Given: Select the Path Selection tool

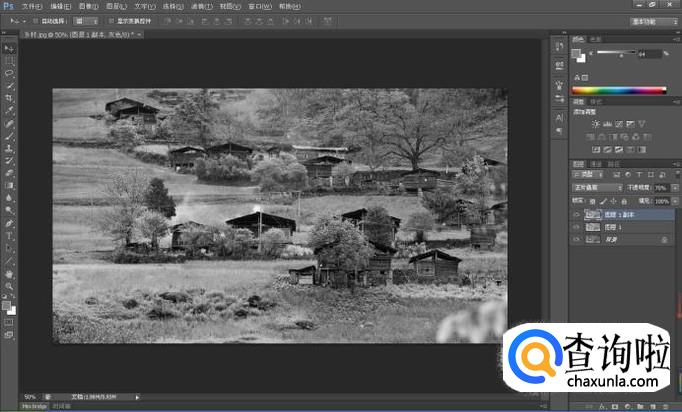Looking at the screenshot, I should point(9,249).
